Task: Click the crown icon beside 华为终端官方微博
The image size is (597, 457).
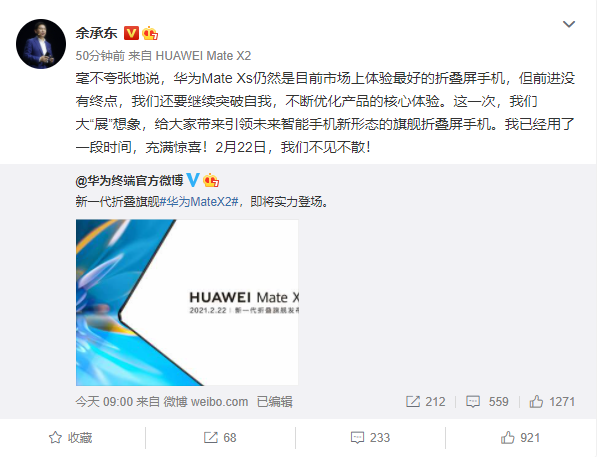Action: click(211, 180)
